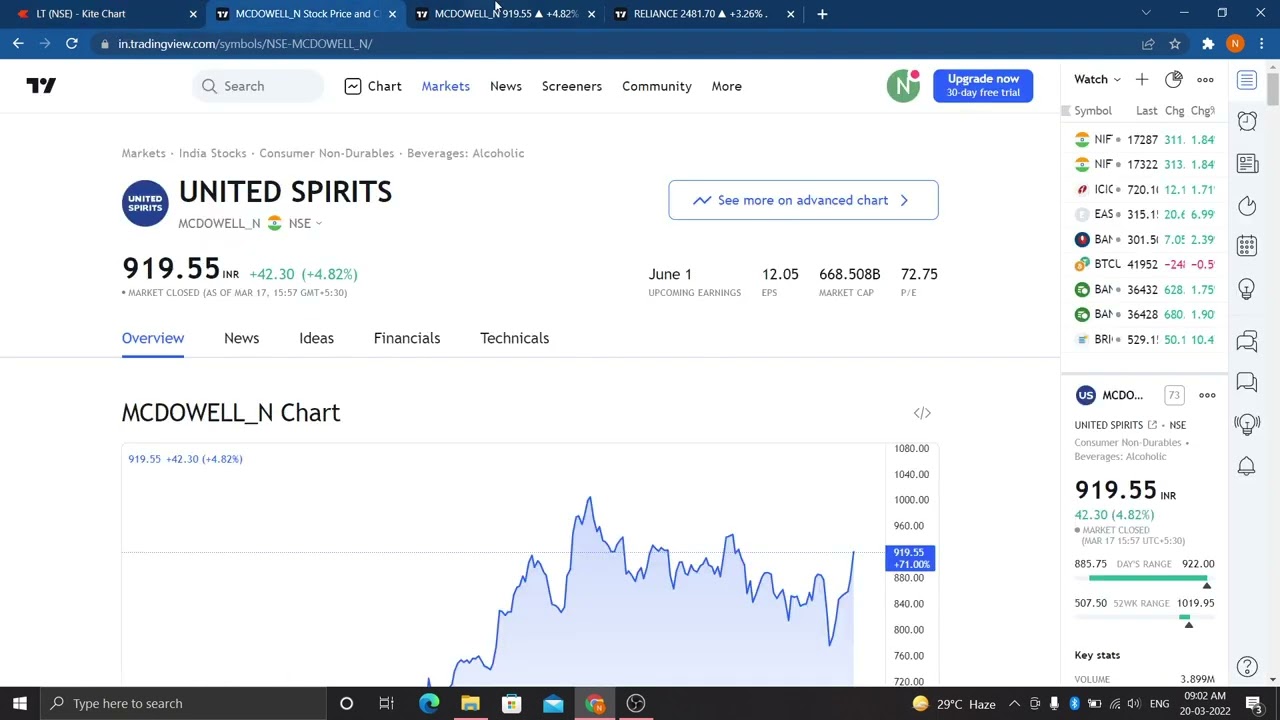Open a new browser tab
Screen dimensions: 1280x720
click(x=822, y=14)
